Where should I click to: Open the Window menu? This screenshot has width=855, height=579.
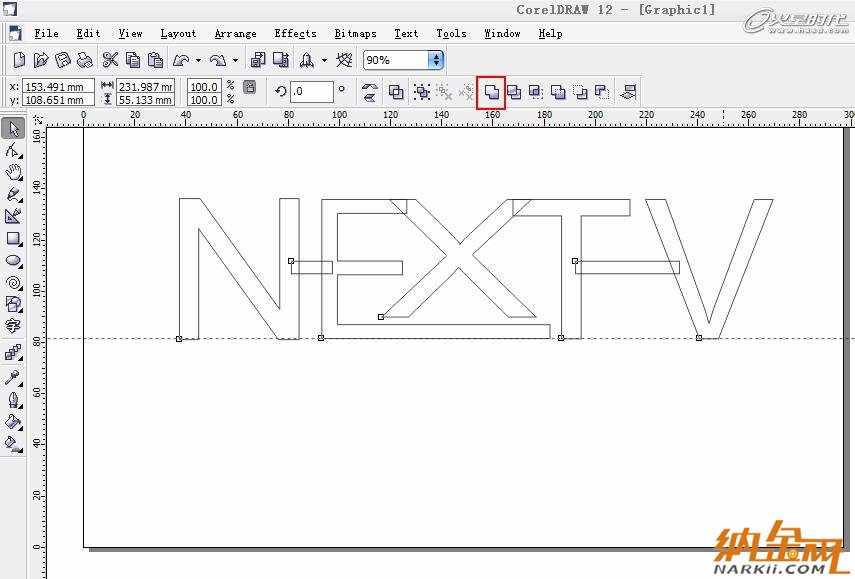(502, 34)
